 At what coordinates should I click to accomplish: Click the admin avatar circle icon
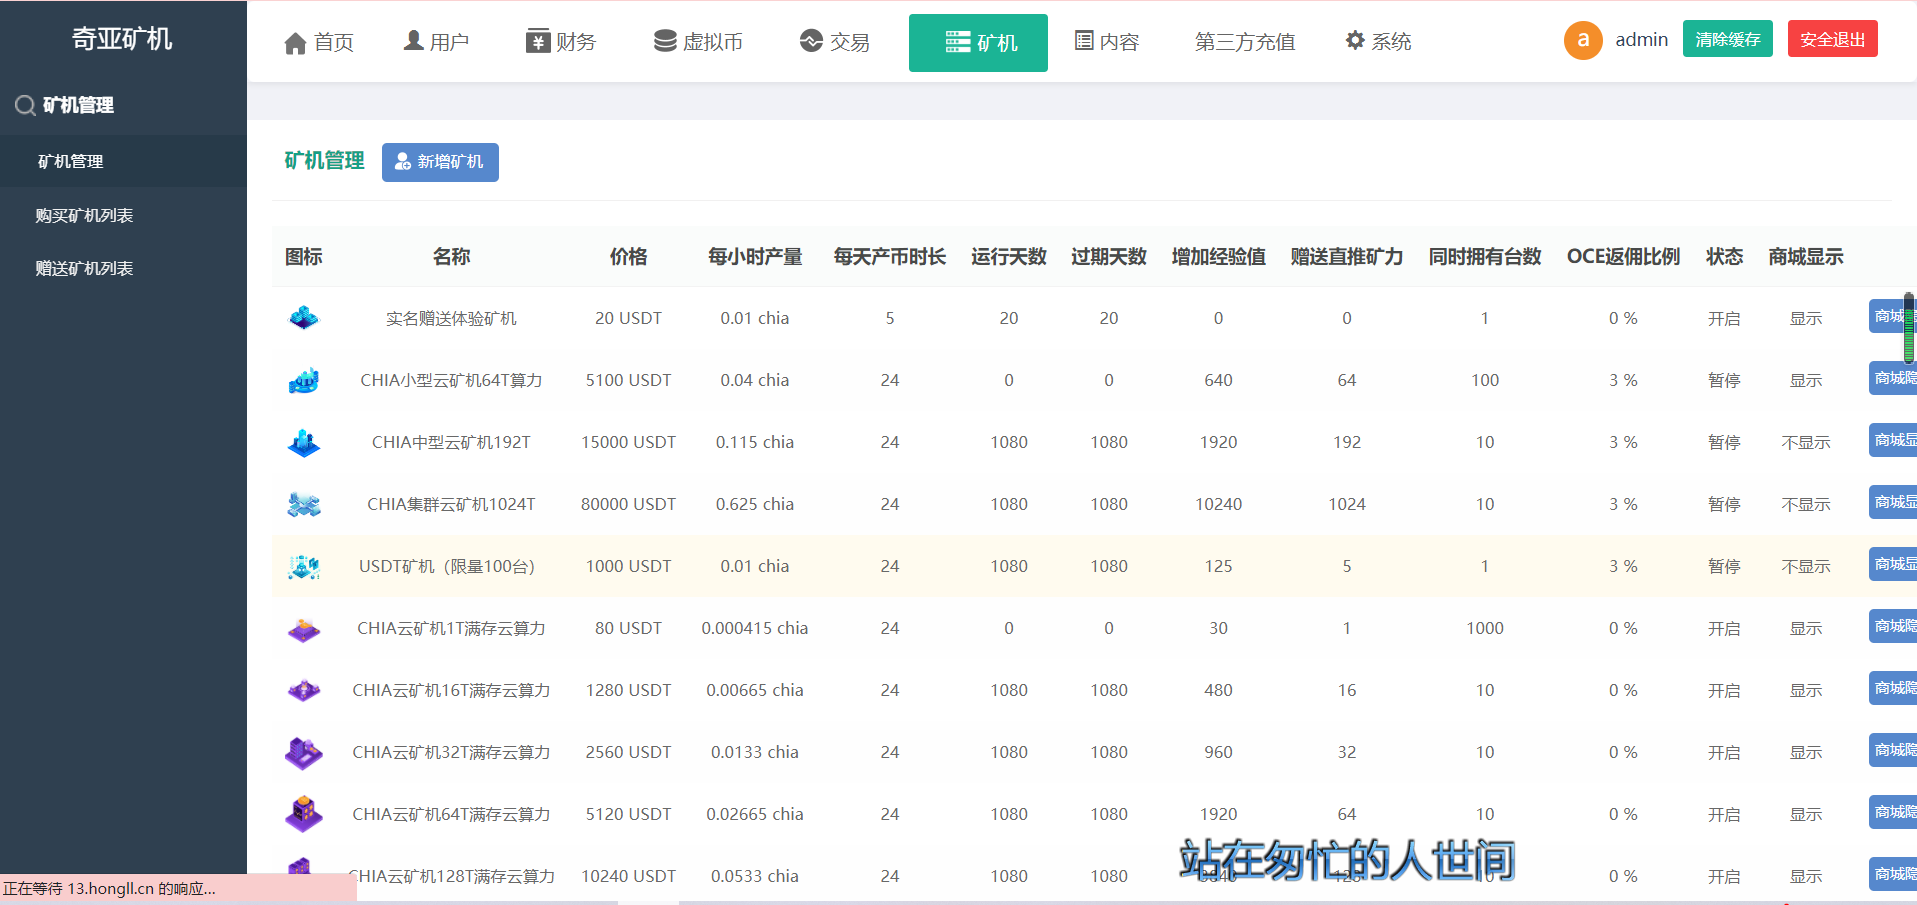tap(1583, 40)
